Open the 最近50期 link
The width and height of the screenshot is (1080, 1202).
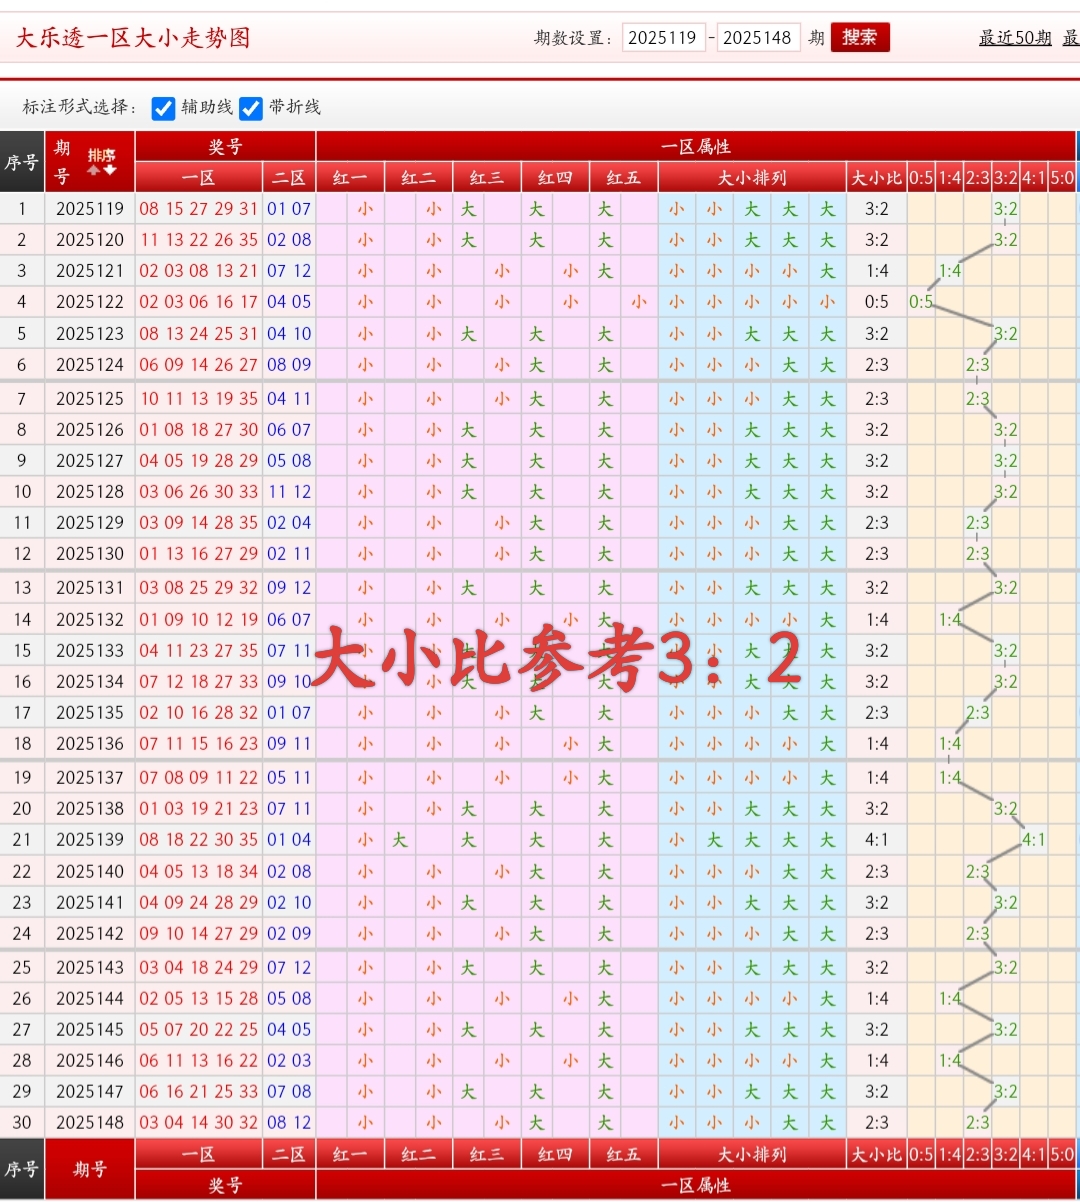click(x=1015, y=38)
